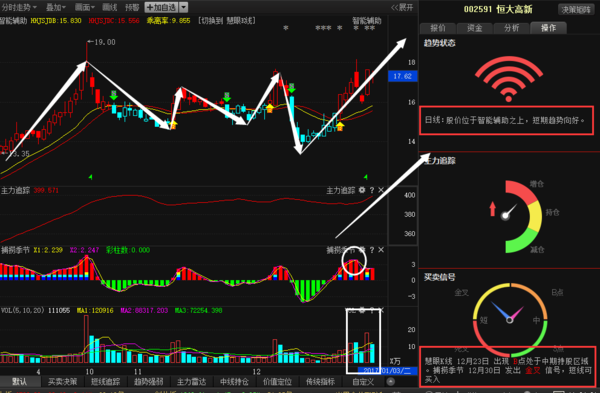Select the 买卖决策 bottom tab
The height and width of the screenshot is (393, 600).
62,382
